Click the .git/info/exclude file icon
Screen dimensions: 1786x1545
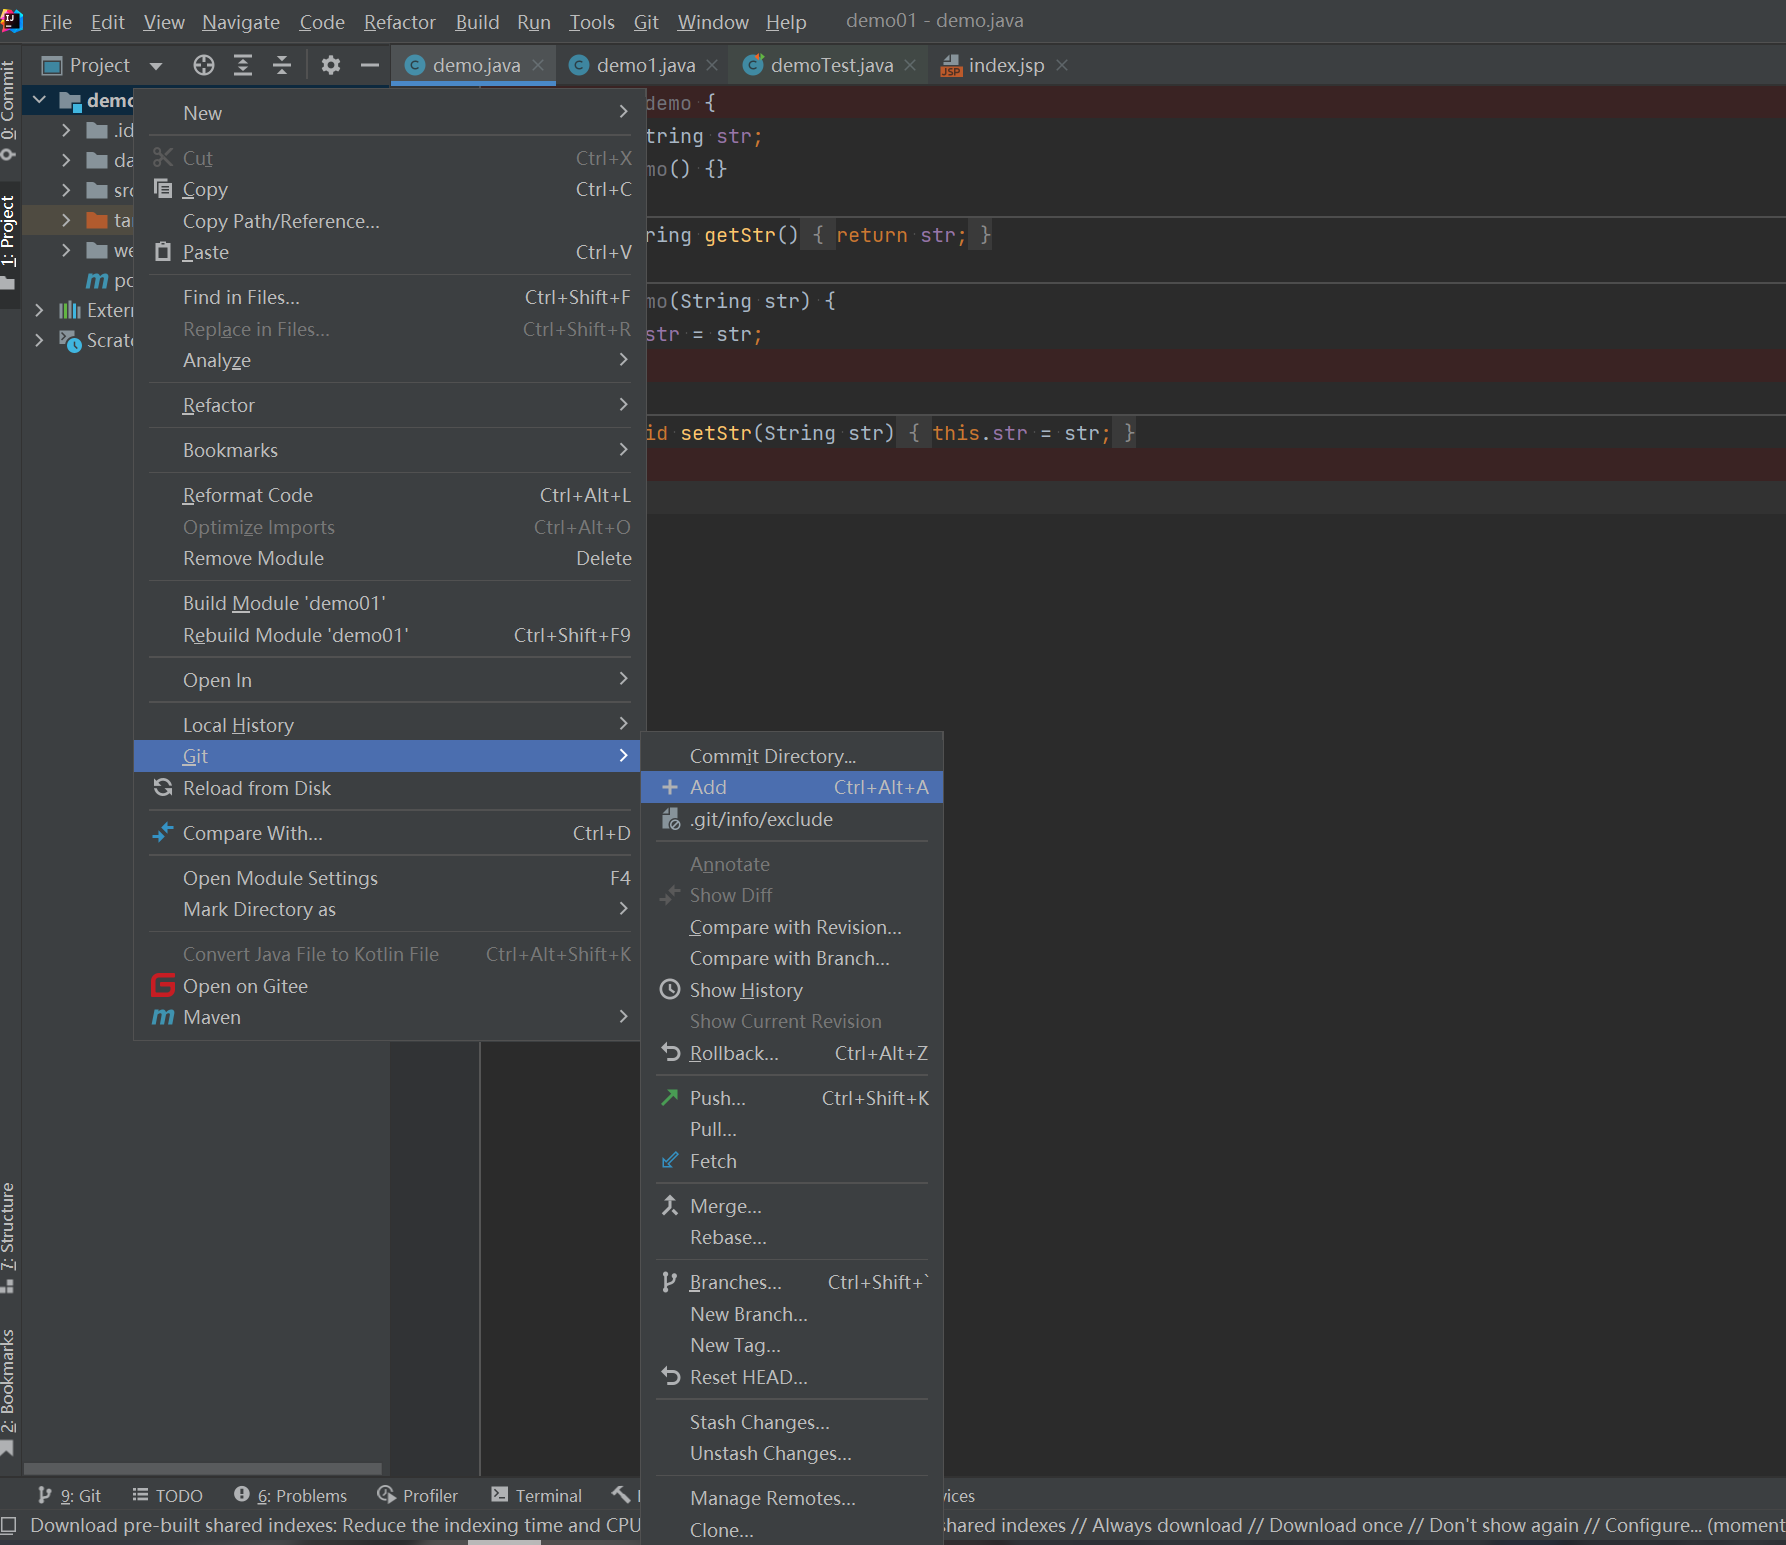tap(671, 819)
